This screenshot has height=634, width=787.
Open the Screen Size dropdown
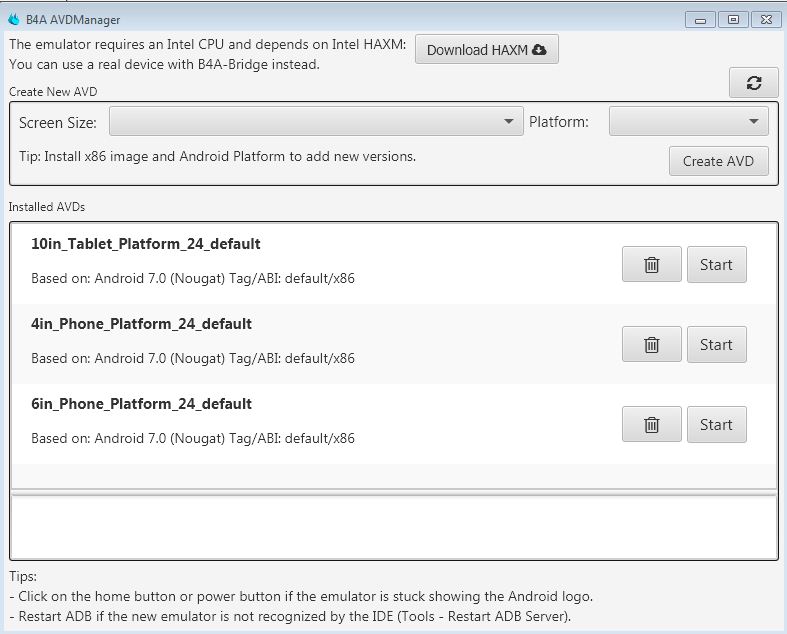point(316,122)
